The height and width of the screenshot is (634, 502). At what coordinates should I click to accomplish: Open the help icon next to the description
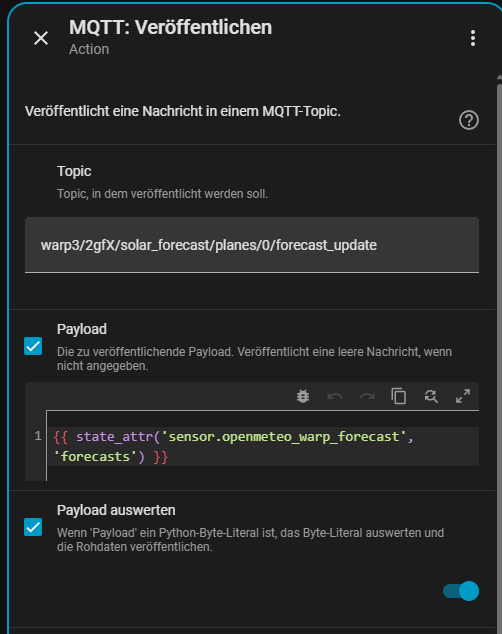pos(469,120)
